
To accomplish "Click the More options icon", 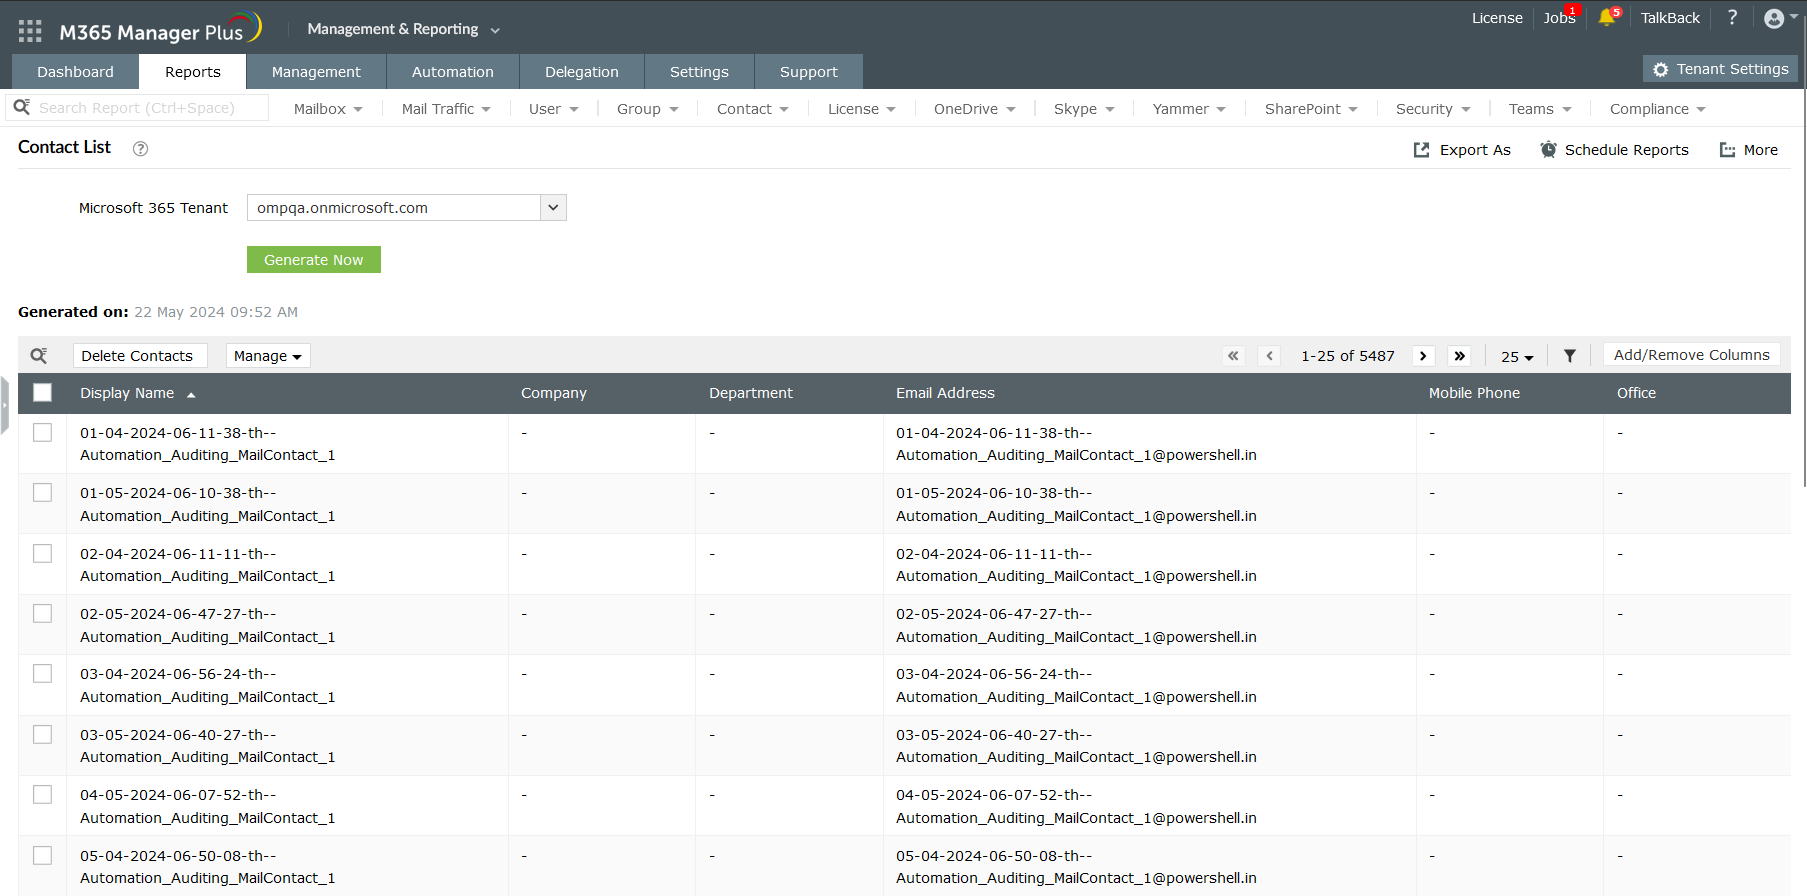I will pyautogui.click(x=1727, y=150).
